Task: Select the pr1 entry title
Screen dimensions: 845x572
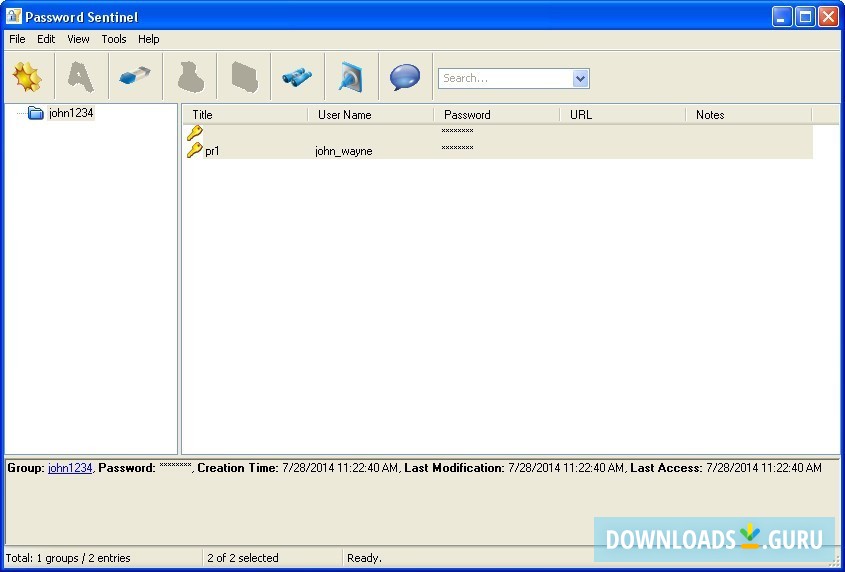Action: pos(212,151)
